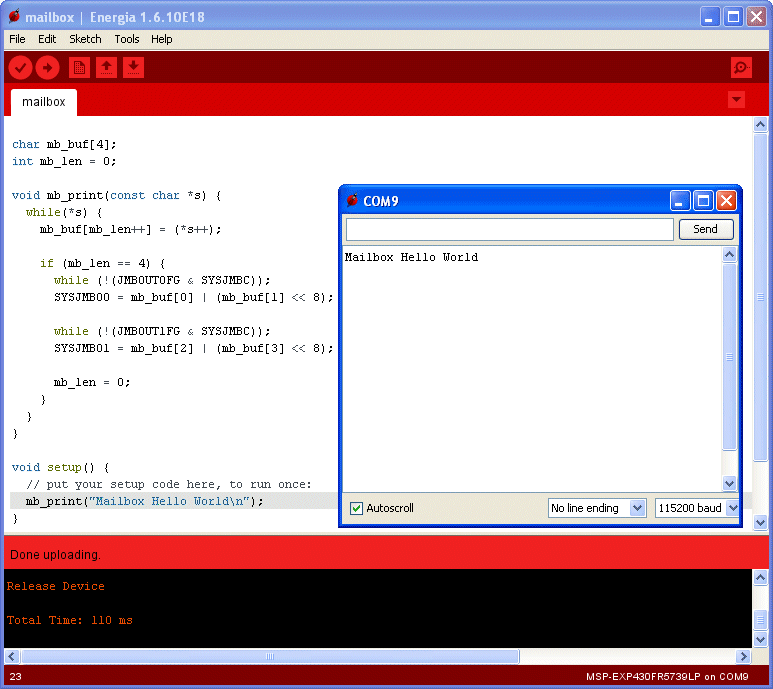Viewport: 773px width, 689px height.
Task: Click the 'put your setup code here' comment
Action: (169, 484)
